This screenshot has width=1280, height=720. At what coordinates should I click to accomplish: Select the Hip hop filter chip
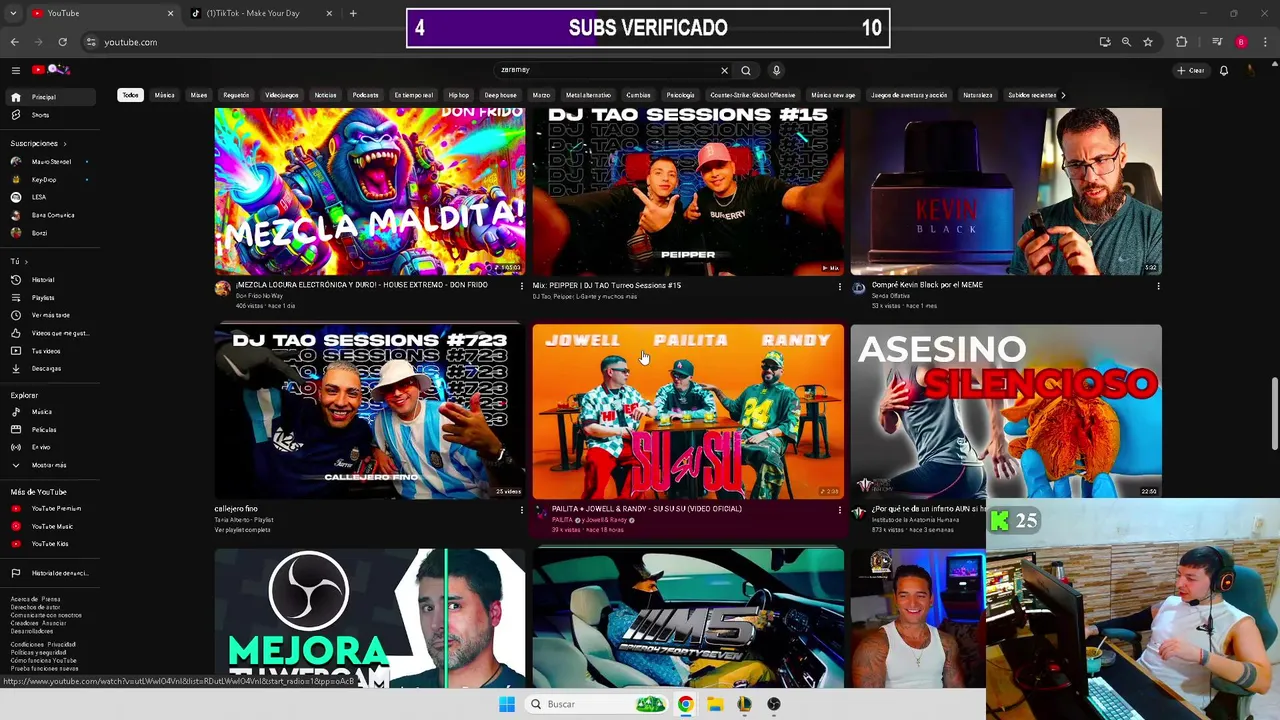click(458, 95)
